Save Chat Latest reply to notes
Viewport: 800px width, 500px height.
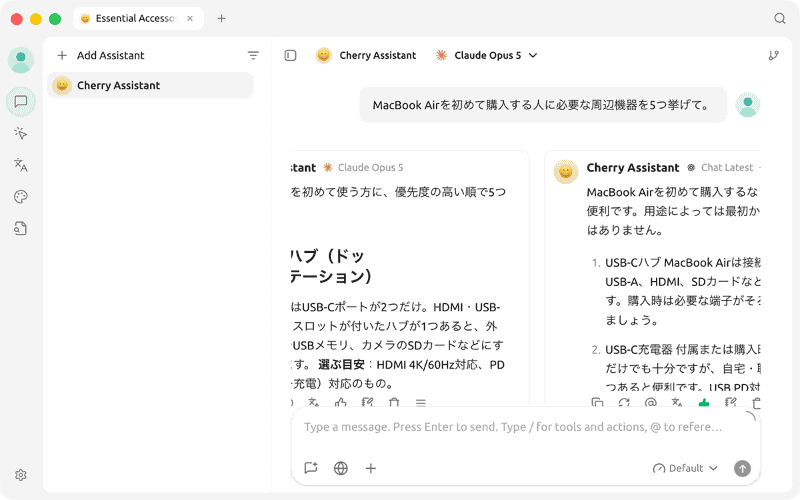[731, 403]
